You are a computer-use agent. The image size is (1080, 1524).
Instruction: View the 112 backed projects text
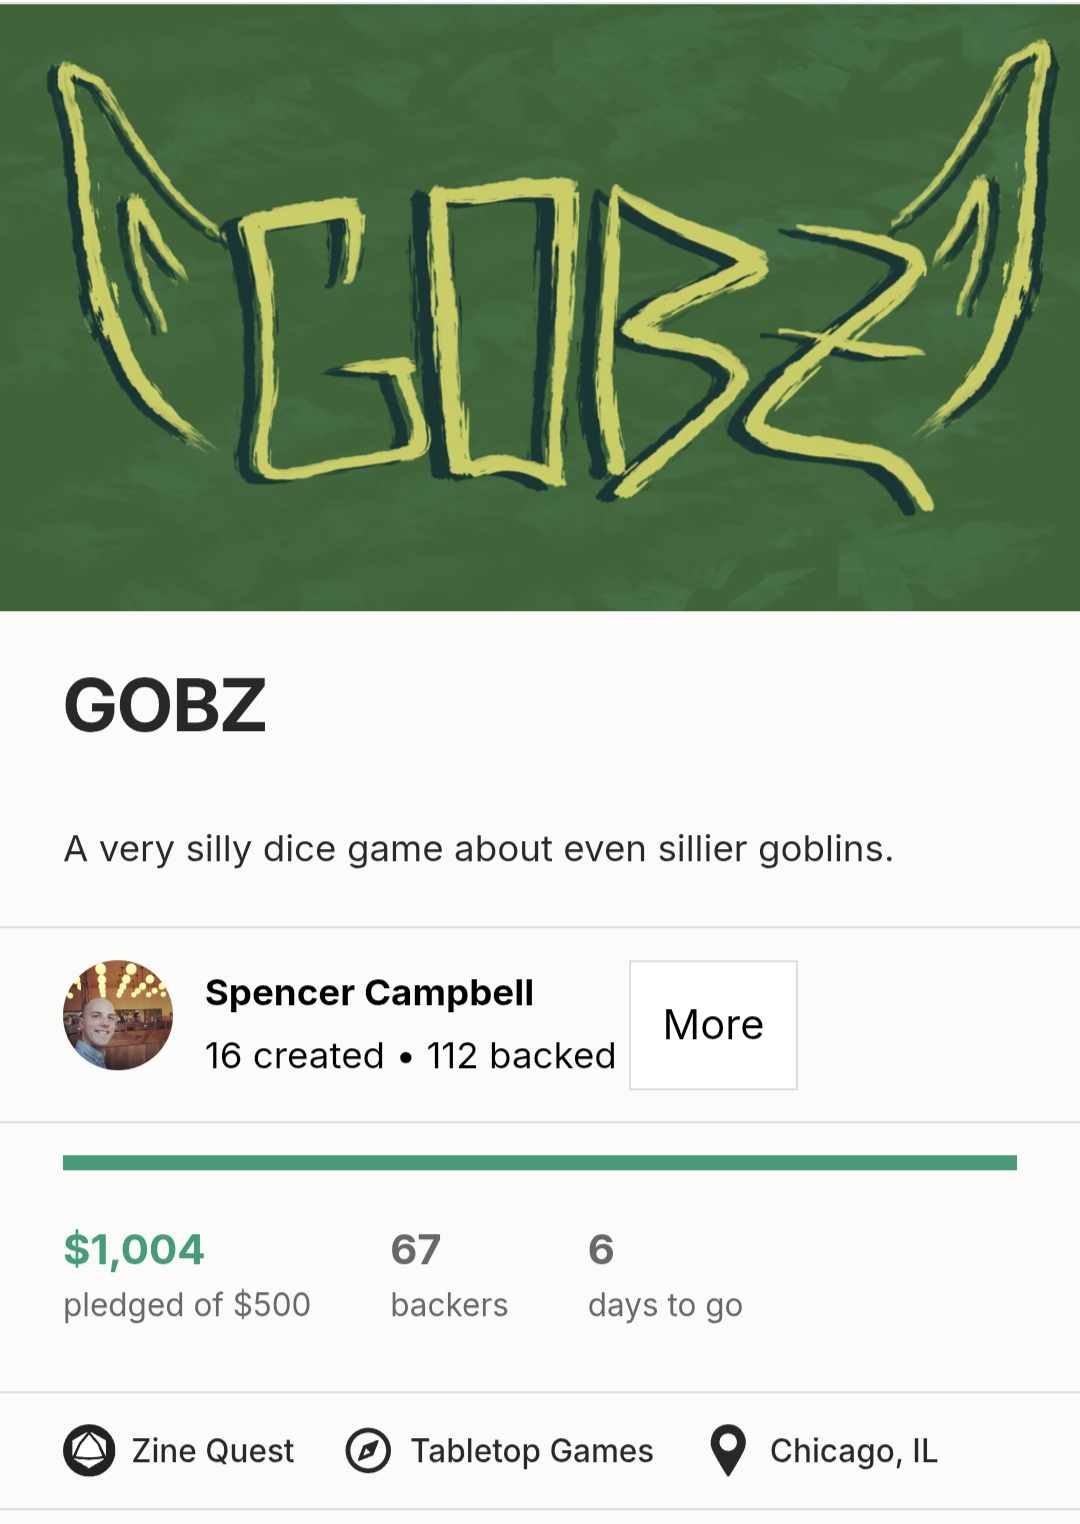[521, 1056]
